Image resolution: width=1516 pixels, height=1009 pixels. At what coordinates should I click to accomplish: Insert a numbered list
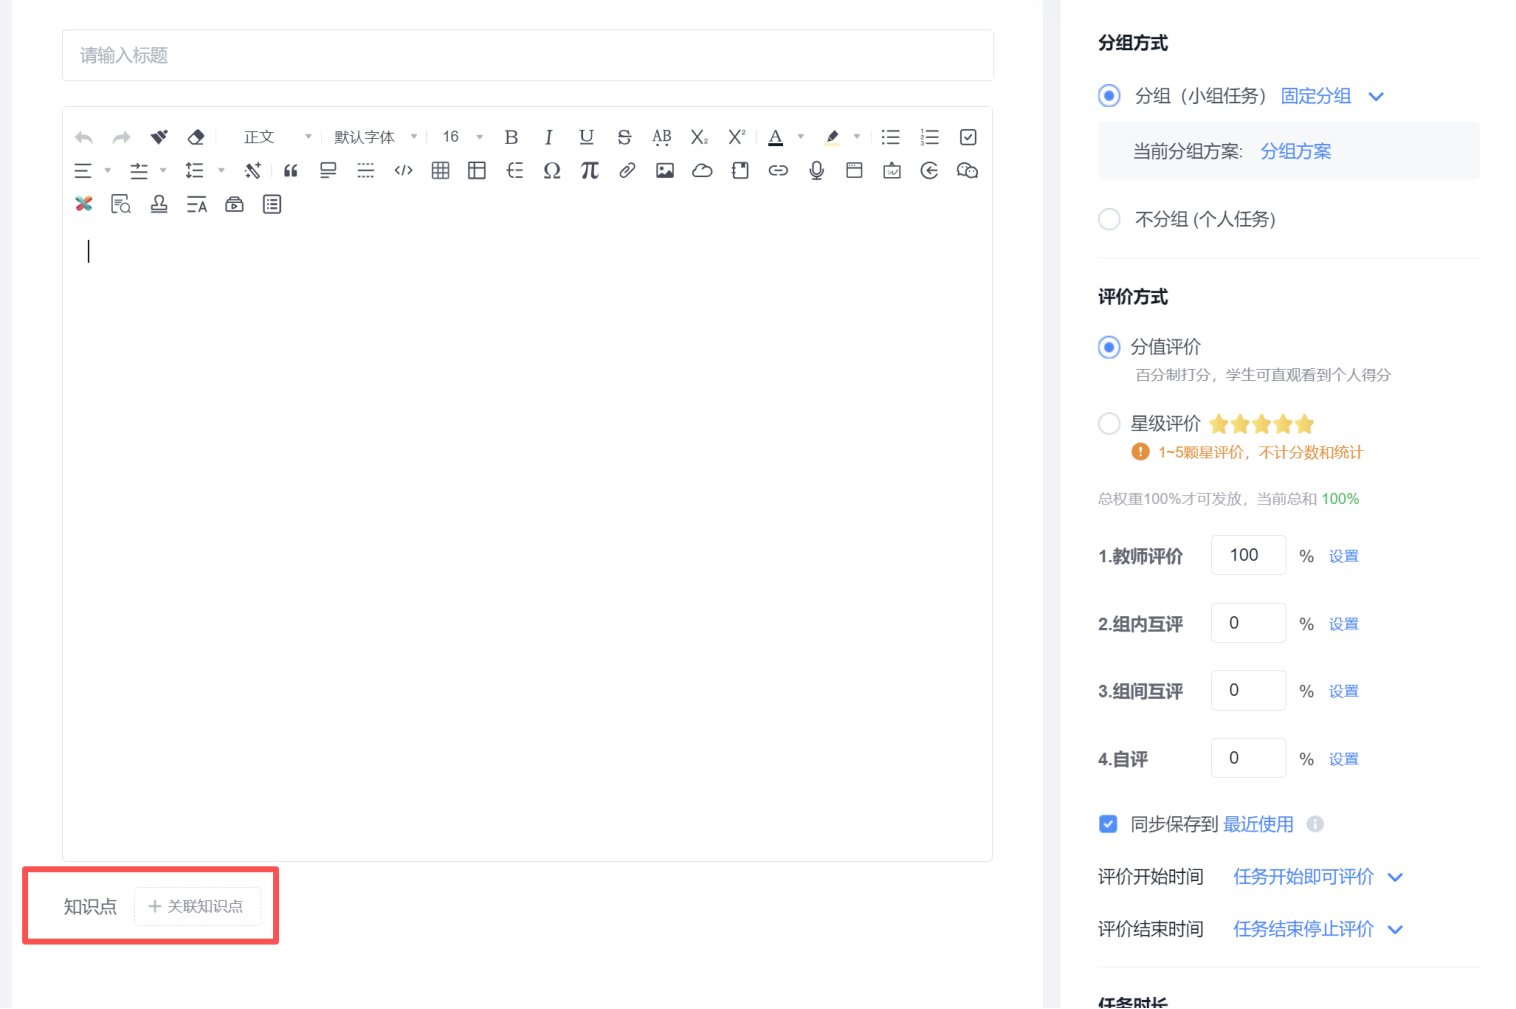pos(929,137)
